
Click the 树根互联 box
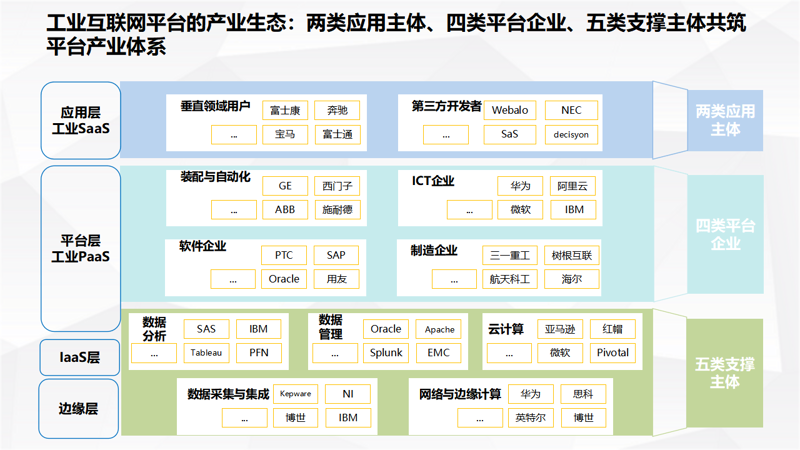(571, 255)
